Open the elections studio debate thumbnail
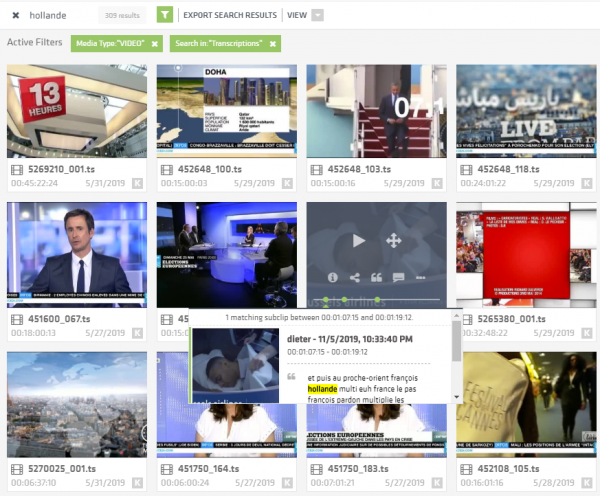 coord(227,255)
